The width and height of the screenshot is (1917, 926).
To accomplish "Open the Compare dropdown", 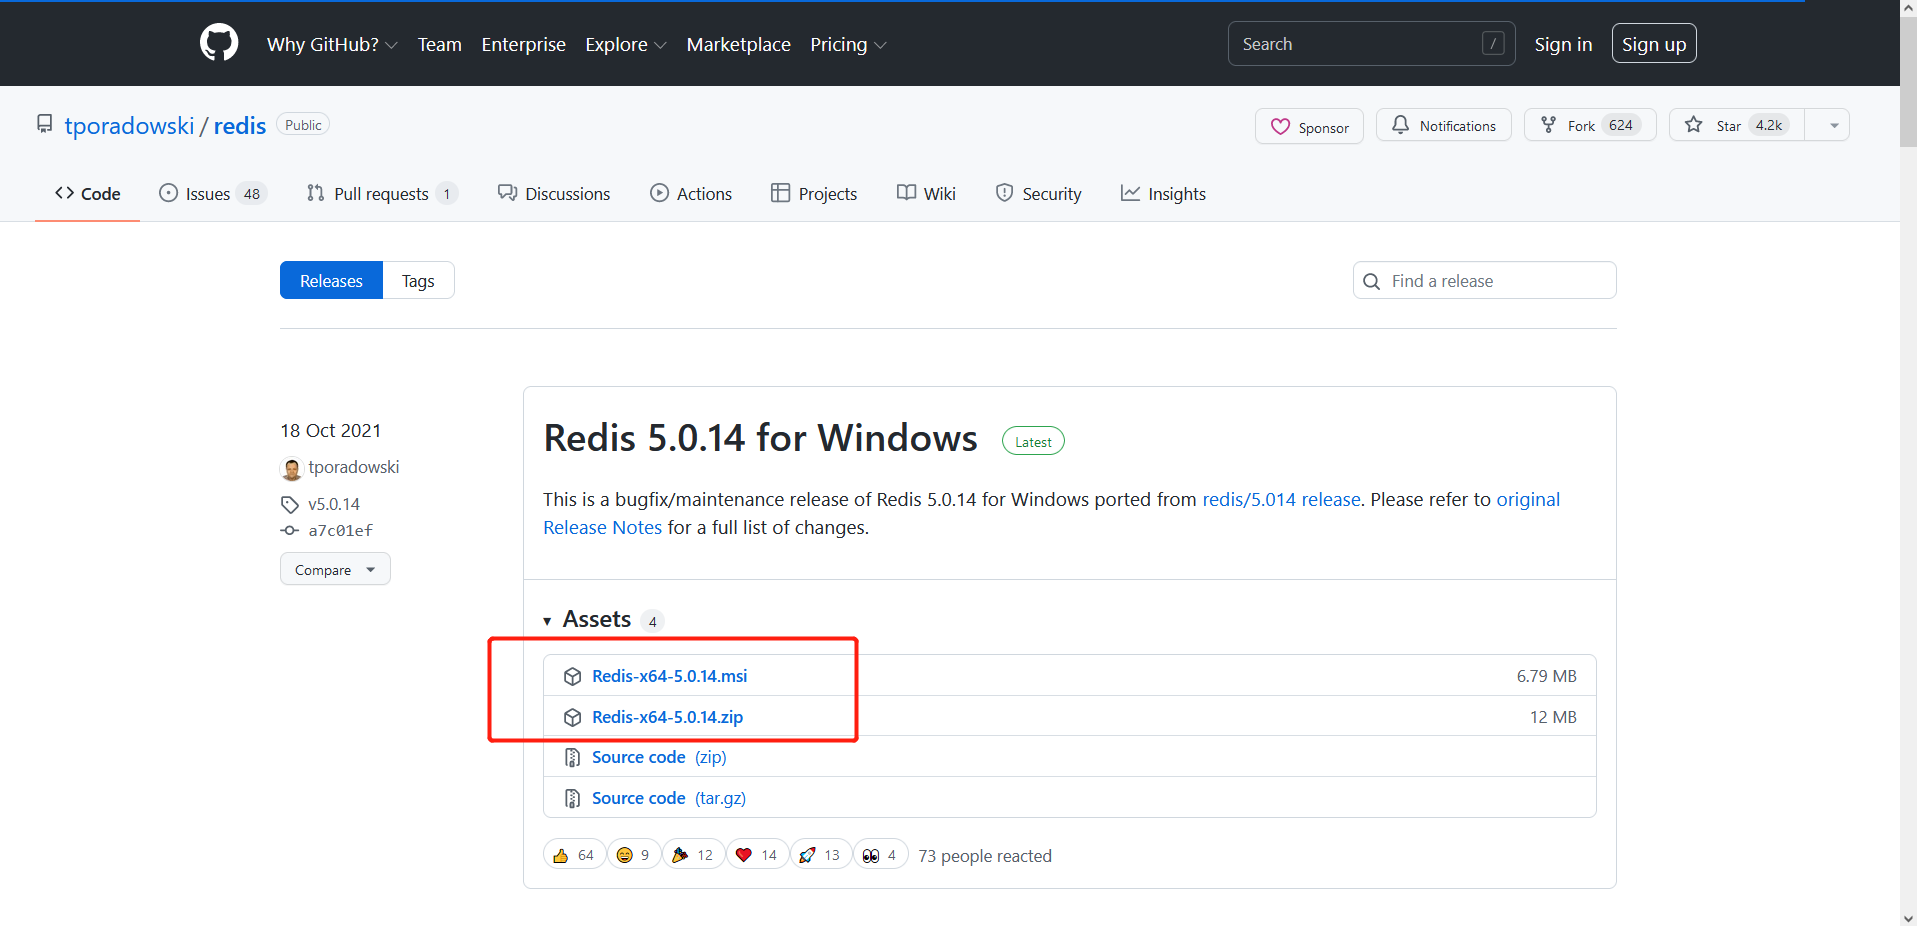I will 335,569.
